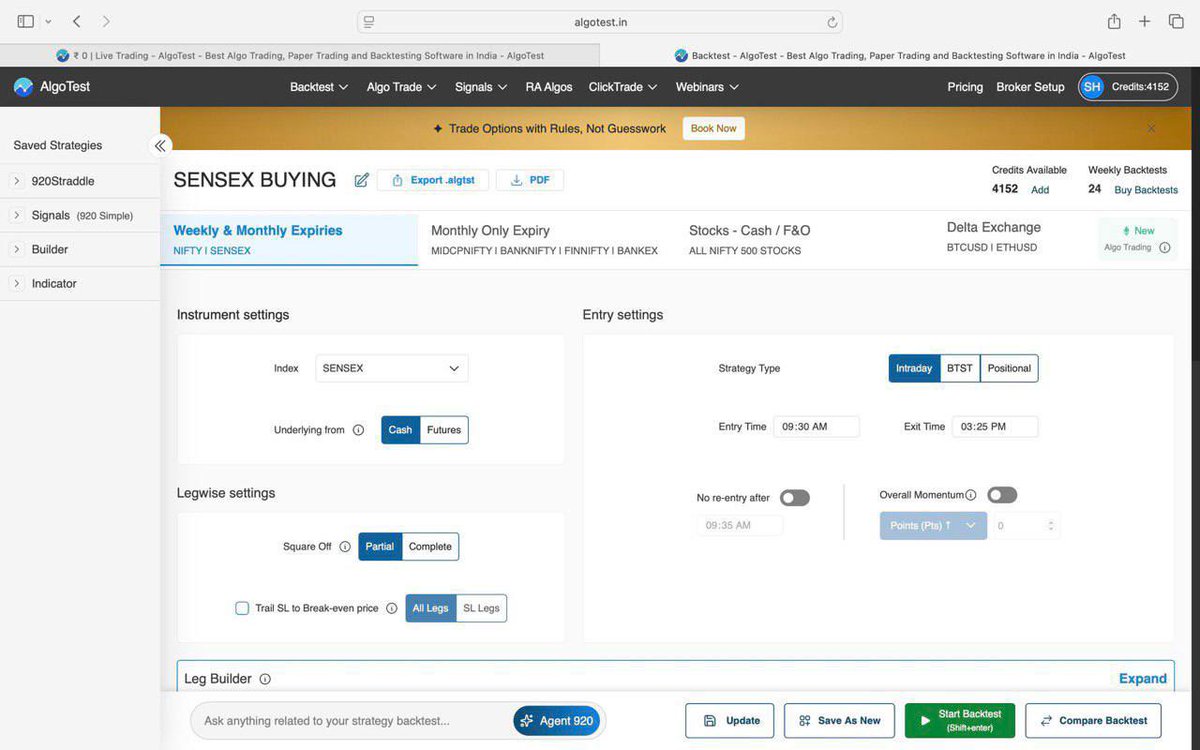
Task: Select All Legs option
Action: pyautogui.click(x=431, y=608)
